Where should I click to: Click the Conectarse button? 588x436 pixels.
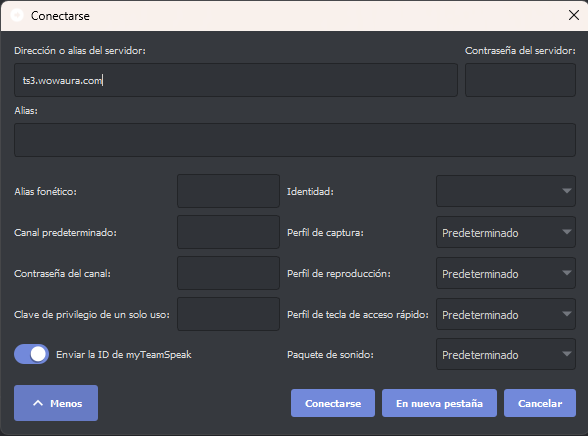(333, 403)
